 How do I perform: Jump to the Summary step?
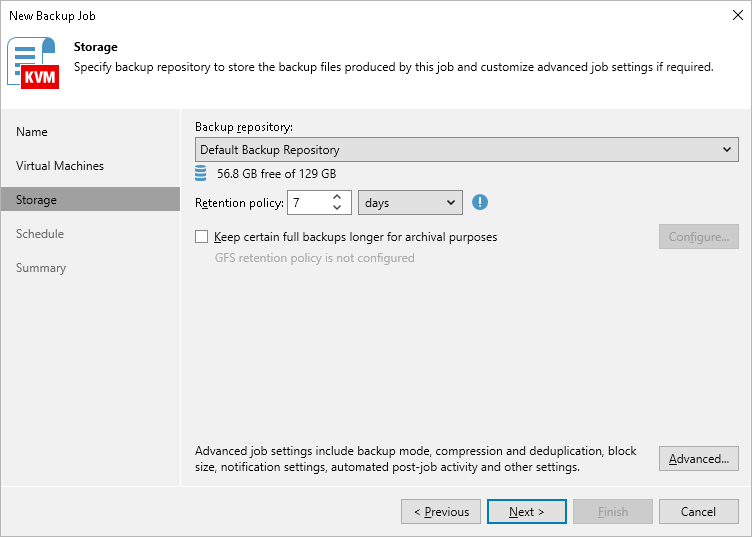pos(41,268)
